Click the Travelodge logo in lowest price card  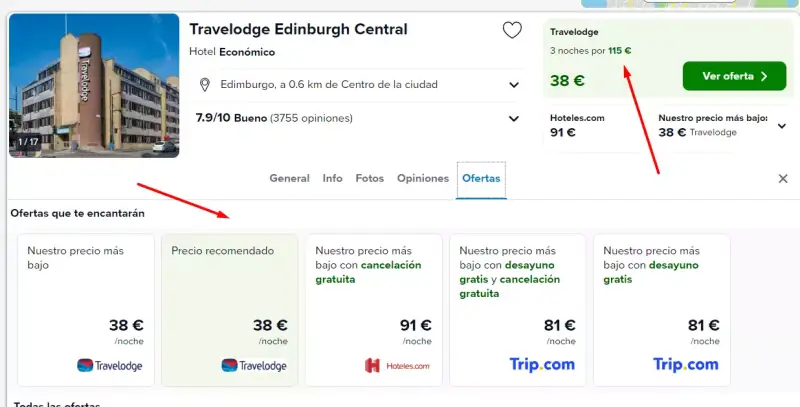point(110,366)
